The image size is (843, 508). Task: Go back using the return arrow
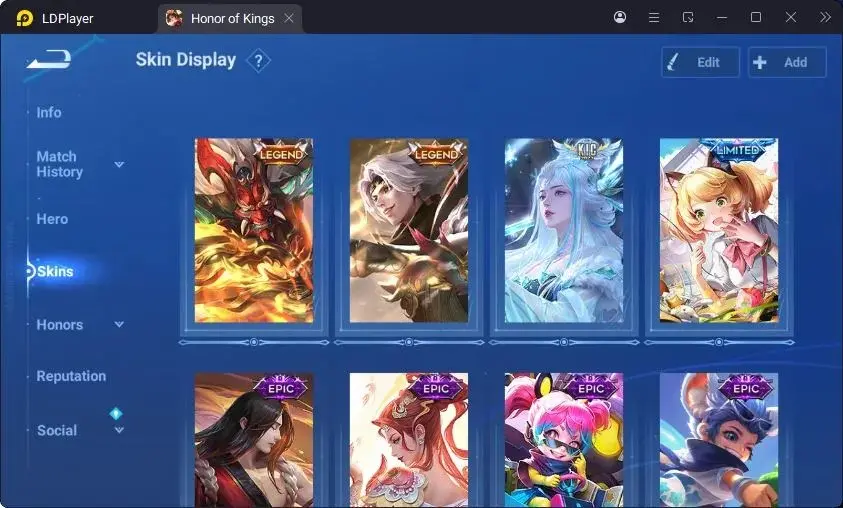pyautogui.click(x=49, y=59)
